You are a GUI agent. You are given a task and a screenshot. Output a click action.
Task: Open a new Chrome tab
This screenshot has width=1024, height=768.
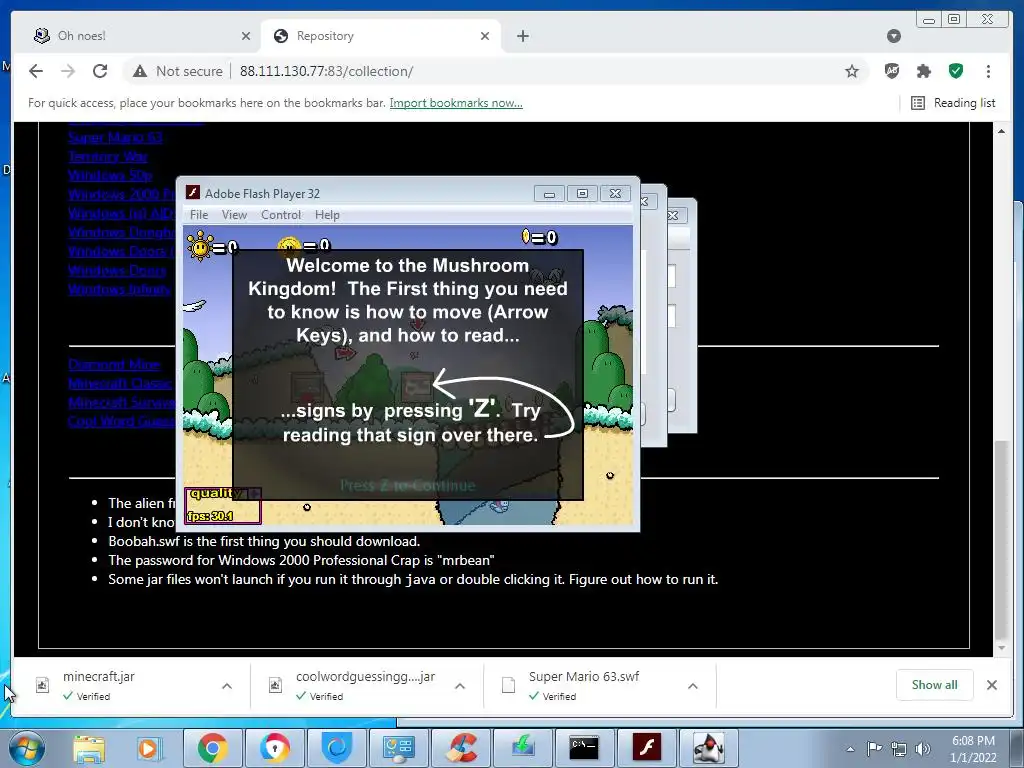click(x=522, y=36)
